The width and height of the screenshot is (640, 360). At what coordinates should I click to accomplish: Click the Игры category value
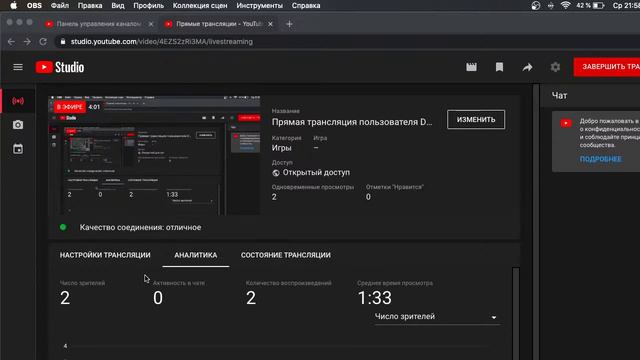pyautogui.click(x=282, y=148)
